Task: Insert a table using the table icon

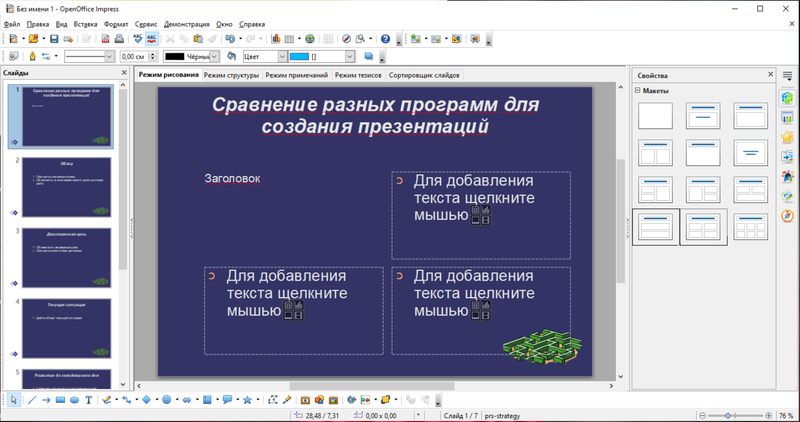Action: pyautogui.click(x=289, y=39)
